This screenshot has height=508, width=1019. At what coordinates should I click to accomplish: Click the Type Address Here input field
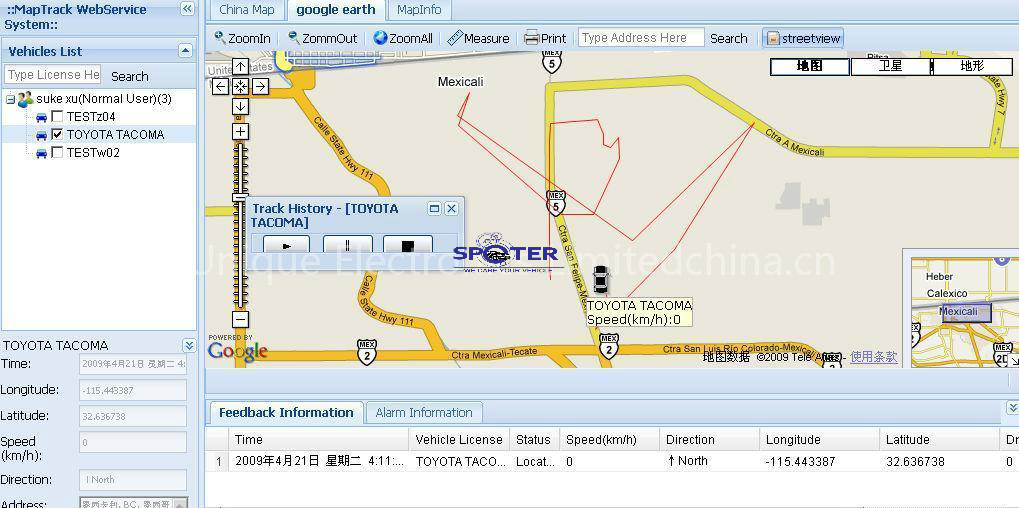(x=640, y=38)
